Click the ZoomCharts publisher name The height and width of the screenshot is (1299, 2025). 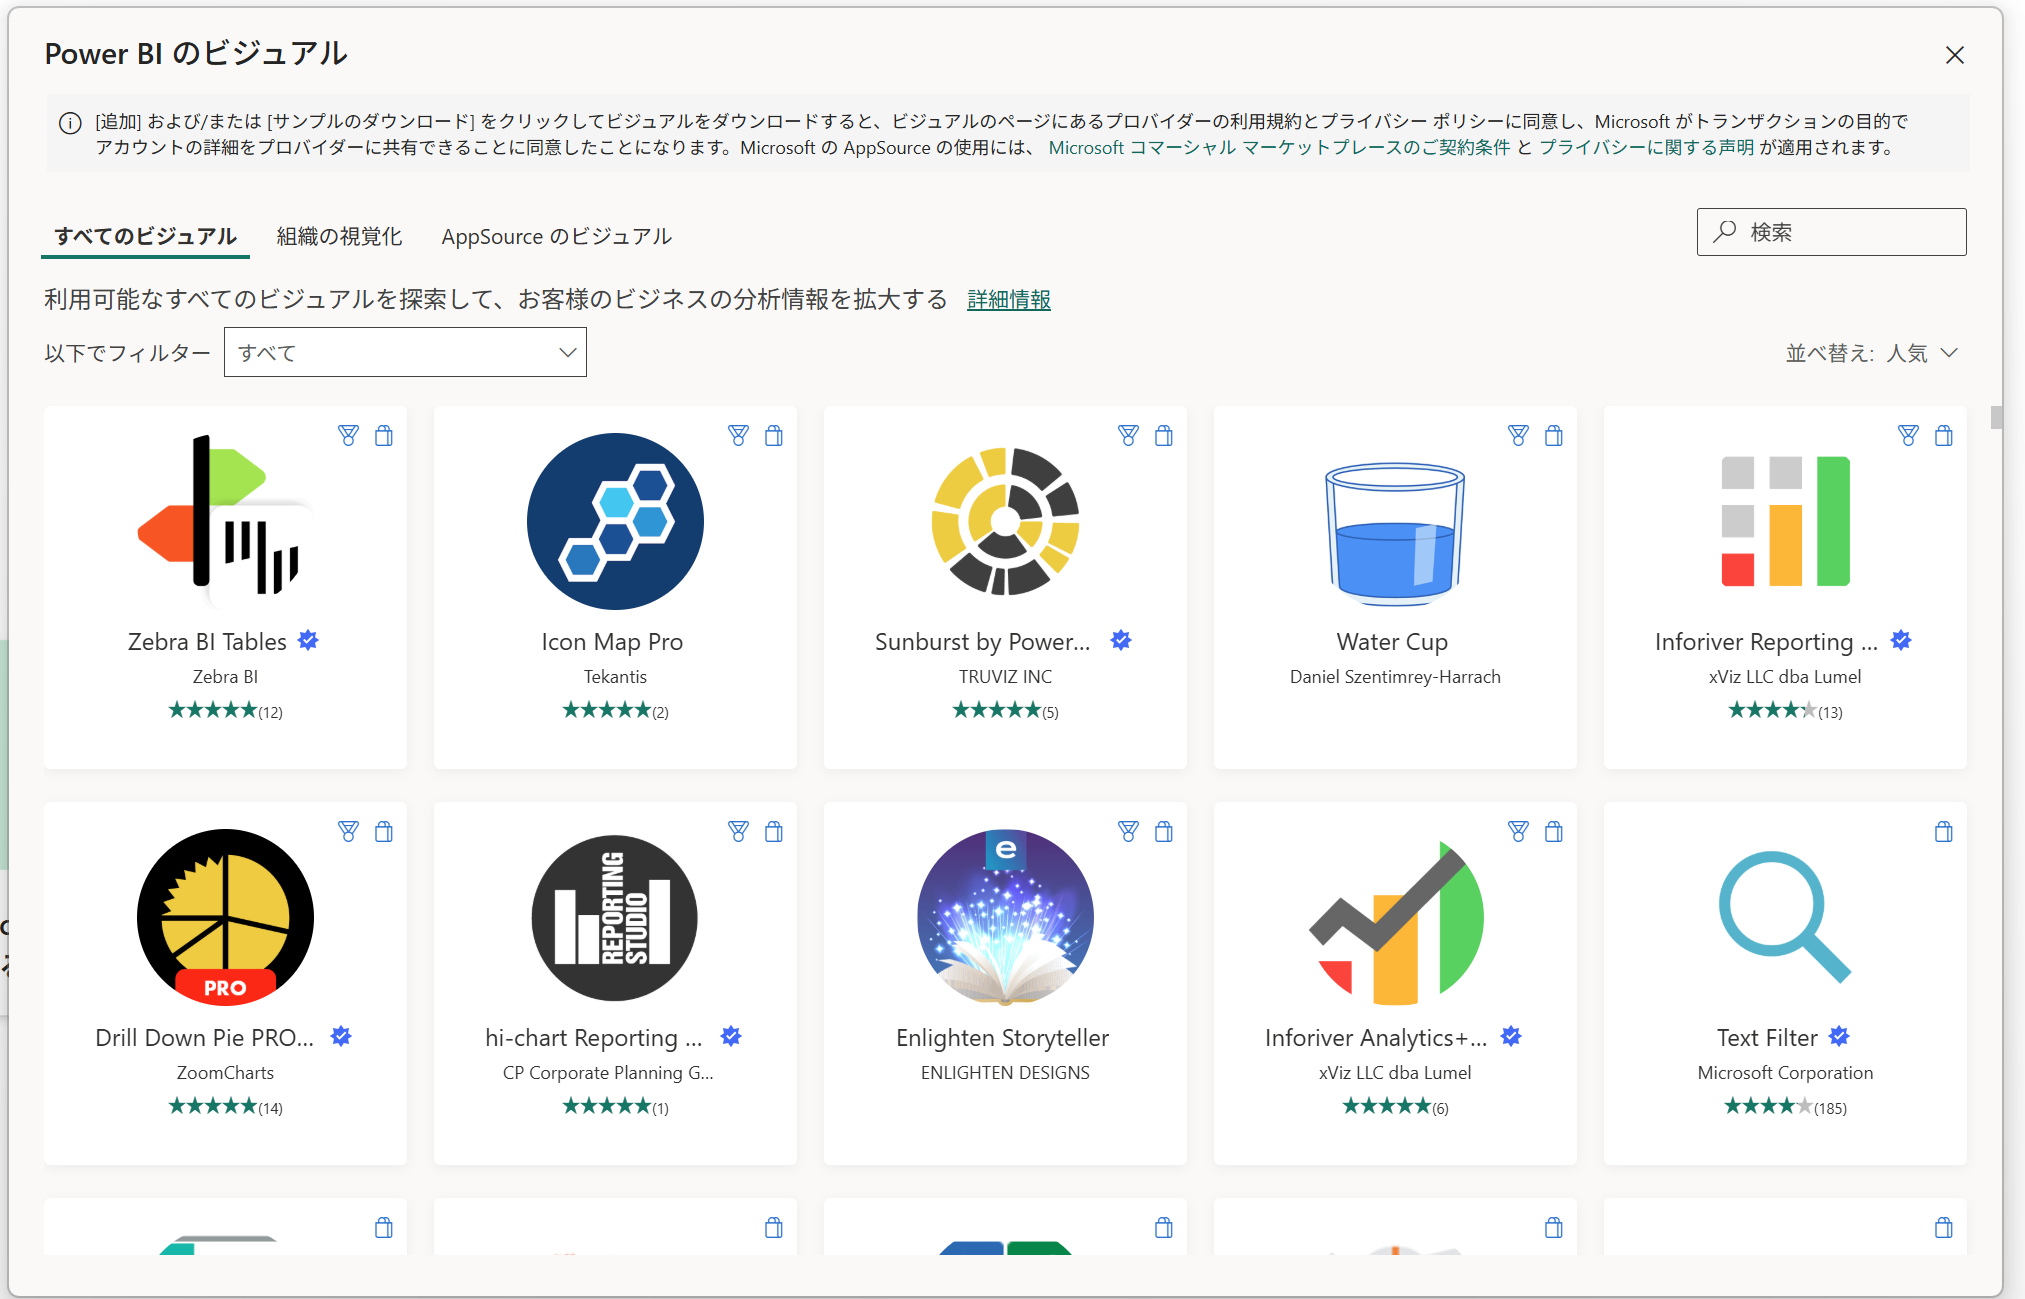225,1072
